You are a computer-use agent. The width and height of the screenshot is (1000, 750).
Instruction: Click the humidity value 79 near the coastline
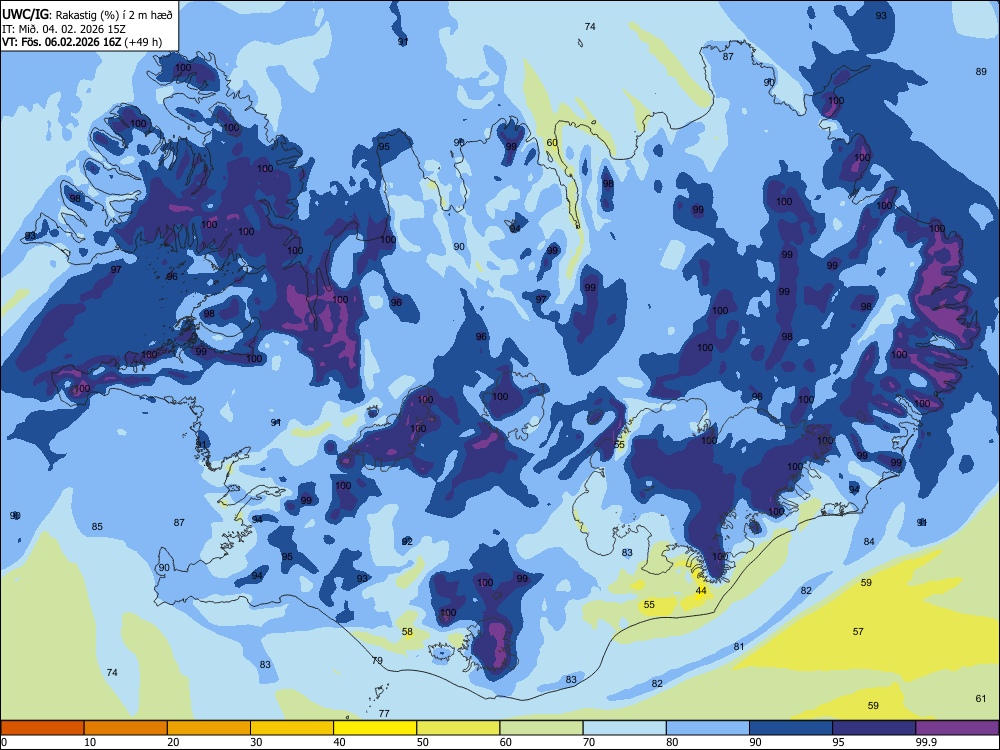(377, 660)
